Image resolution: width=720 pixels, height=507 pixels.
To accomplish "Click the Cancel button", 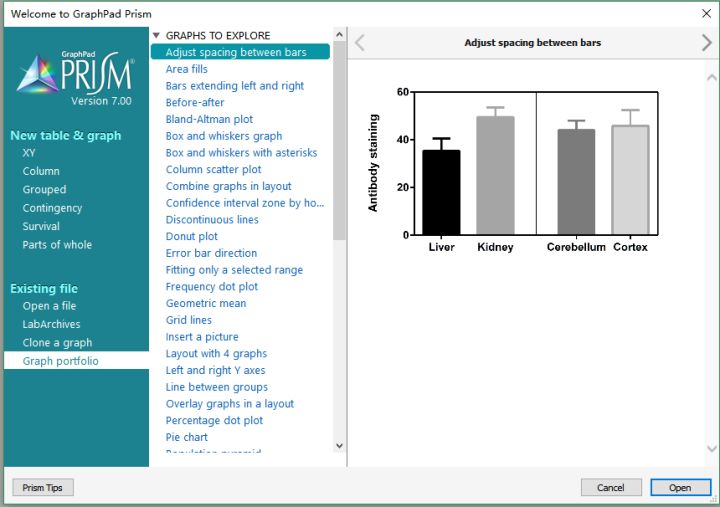I will click(610, 487).
